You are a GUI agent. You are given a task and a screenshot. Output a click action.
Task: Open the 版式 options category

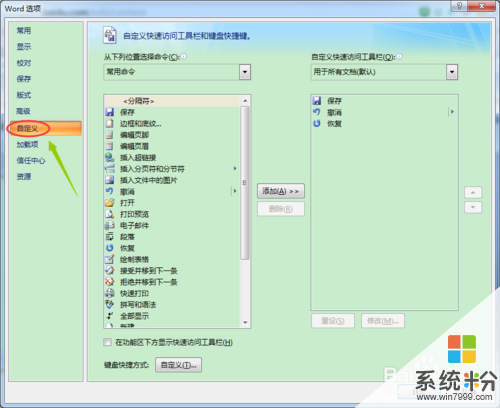click(x=24, y=95)
